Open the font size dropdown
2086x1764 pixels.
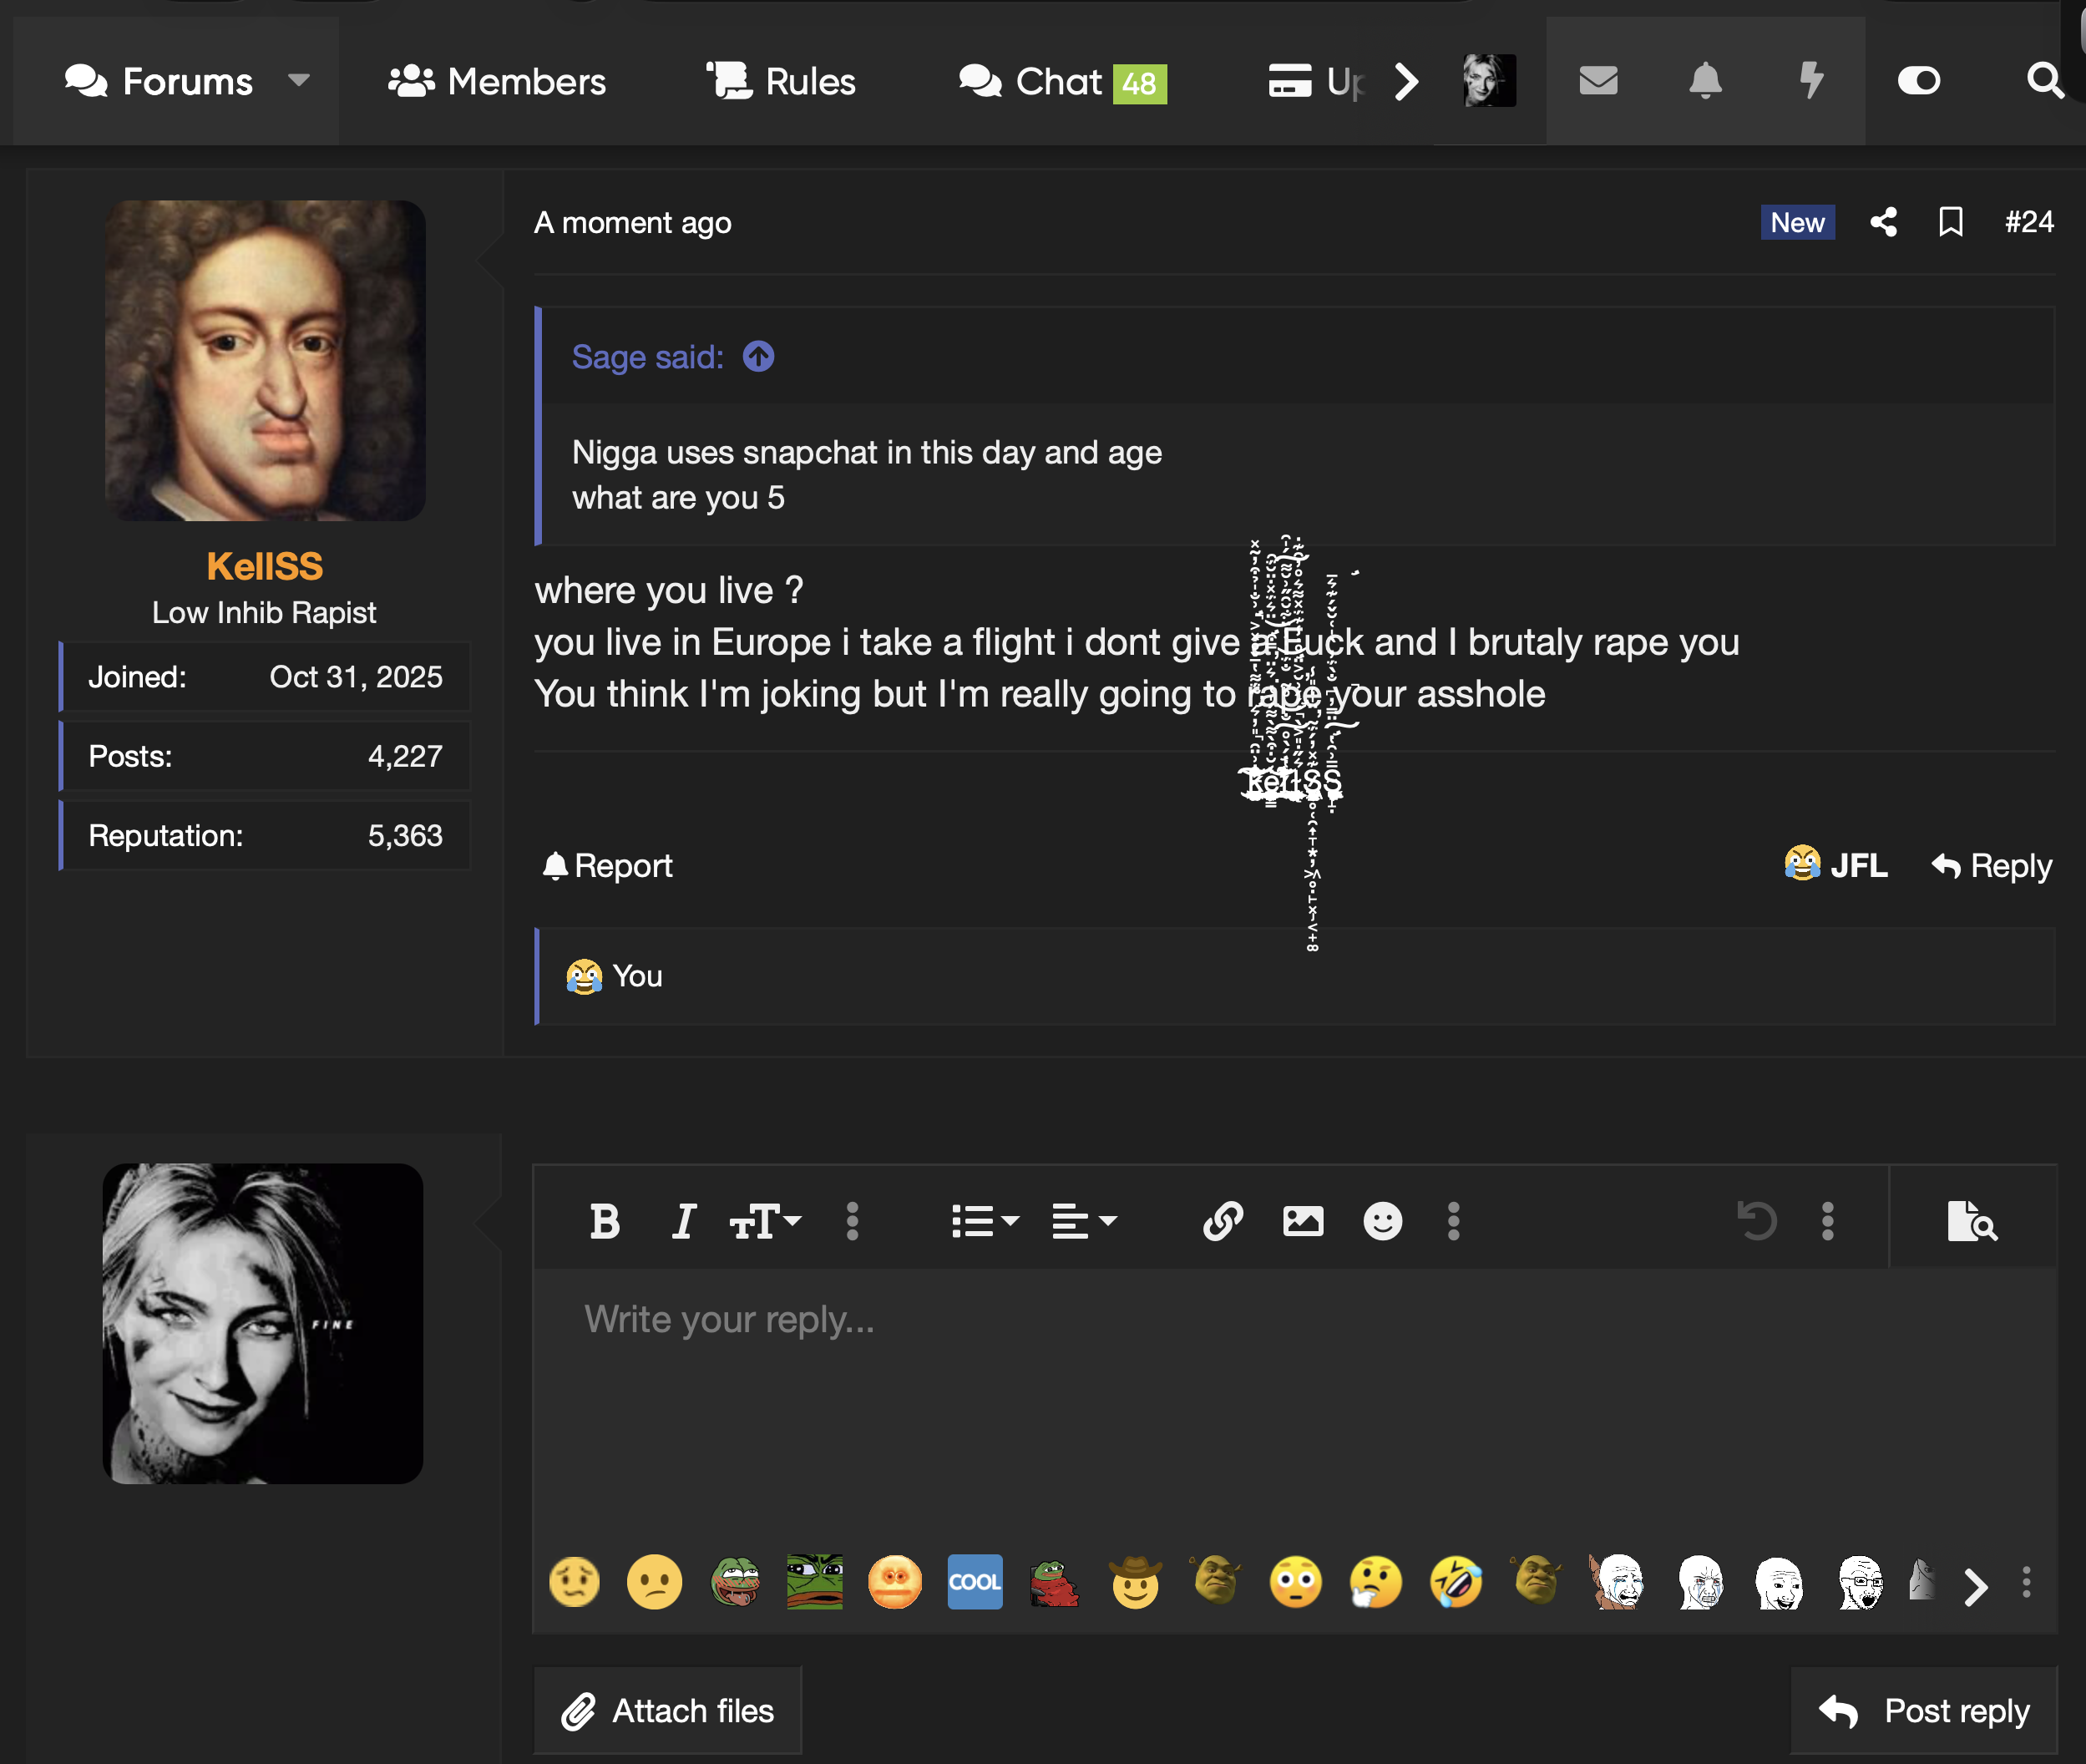[765, 1221]
